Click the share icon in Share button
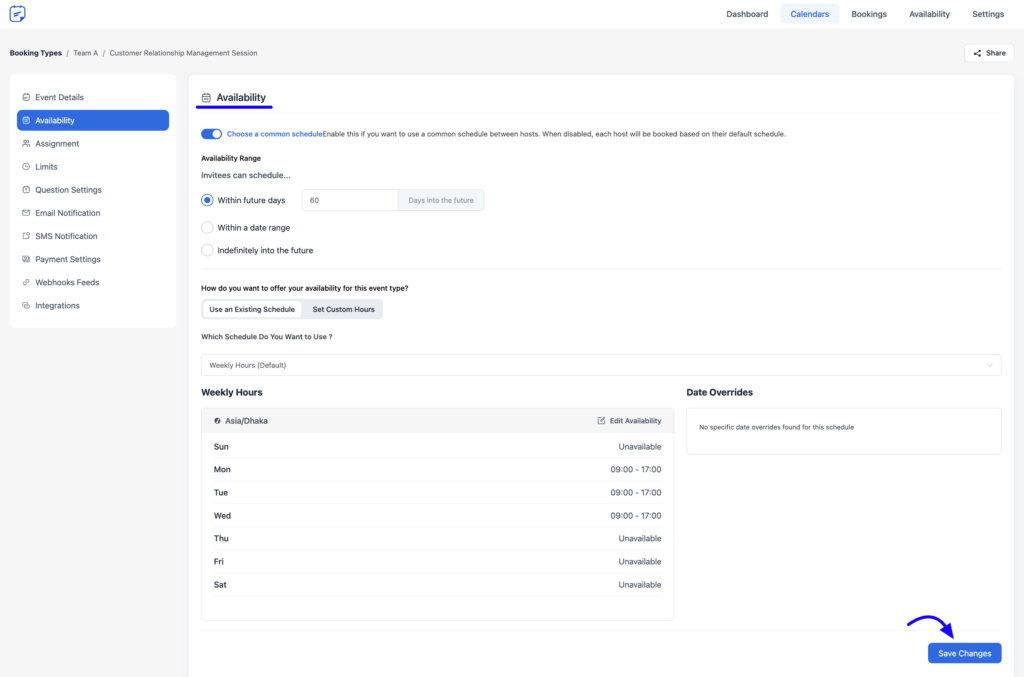This screenshot has width=1024, height=677. click(x=977, y=54)
